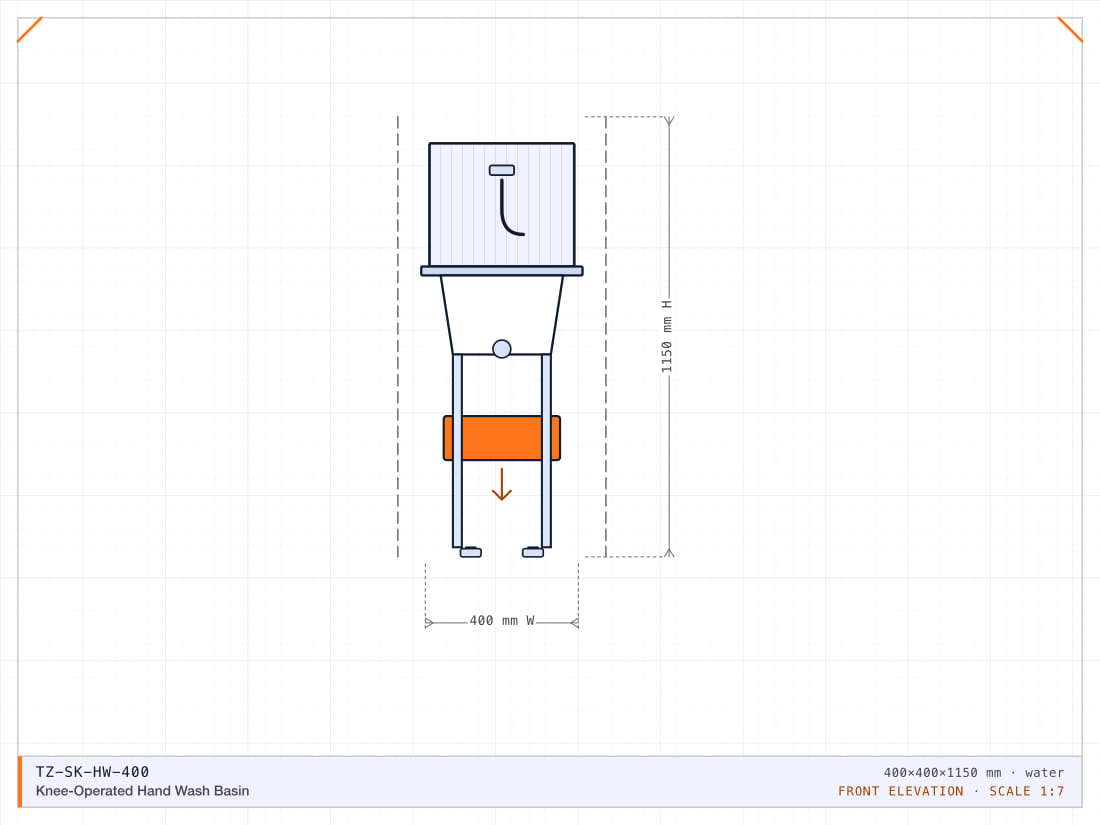Viewport: 1100px width, 825px height.
Task: Click the "400 mm W" width dimension
Action: tap(502, 621)
